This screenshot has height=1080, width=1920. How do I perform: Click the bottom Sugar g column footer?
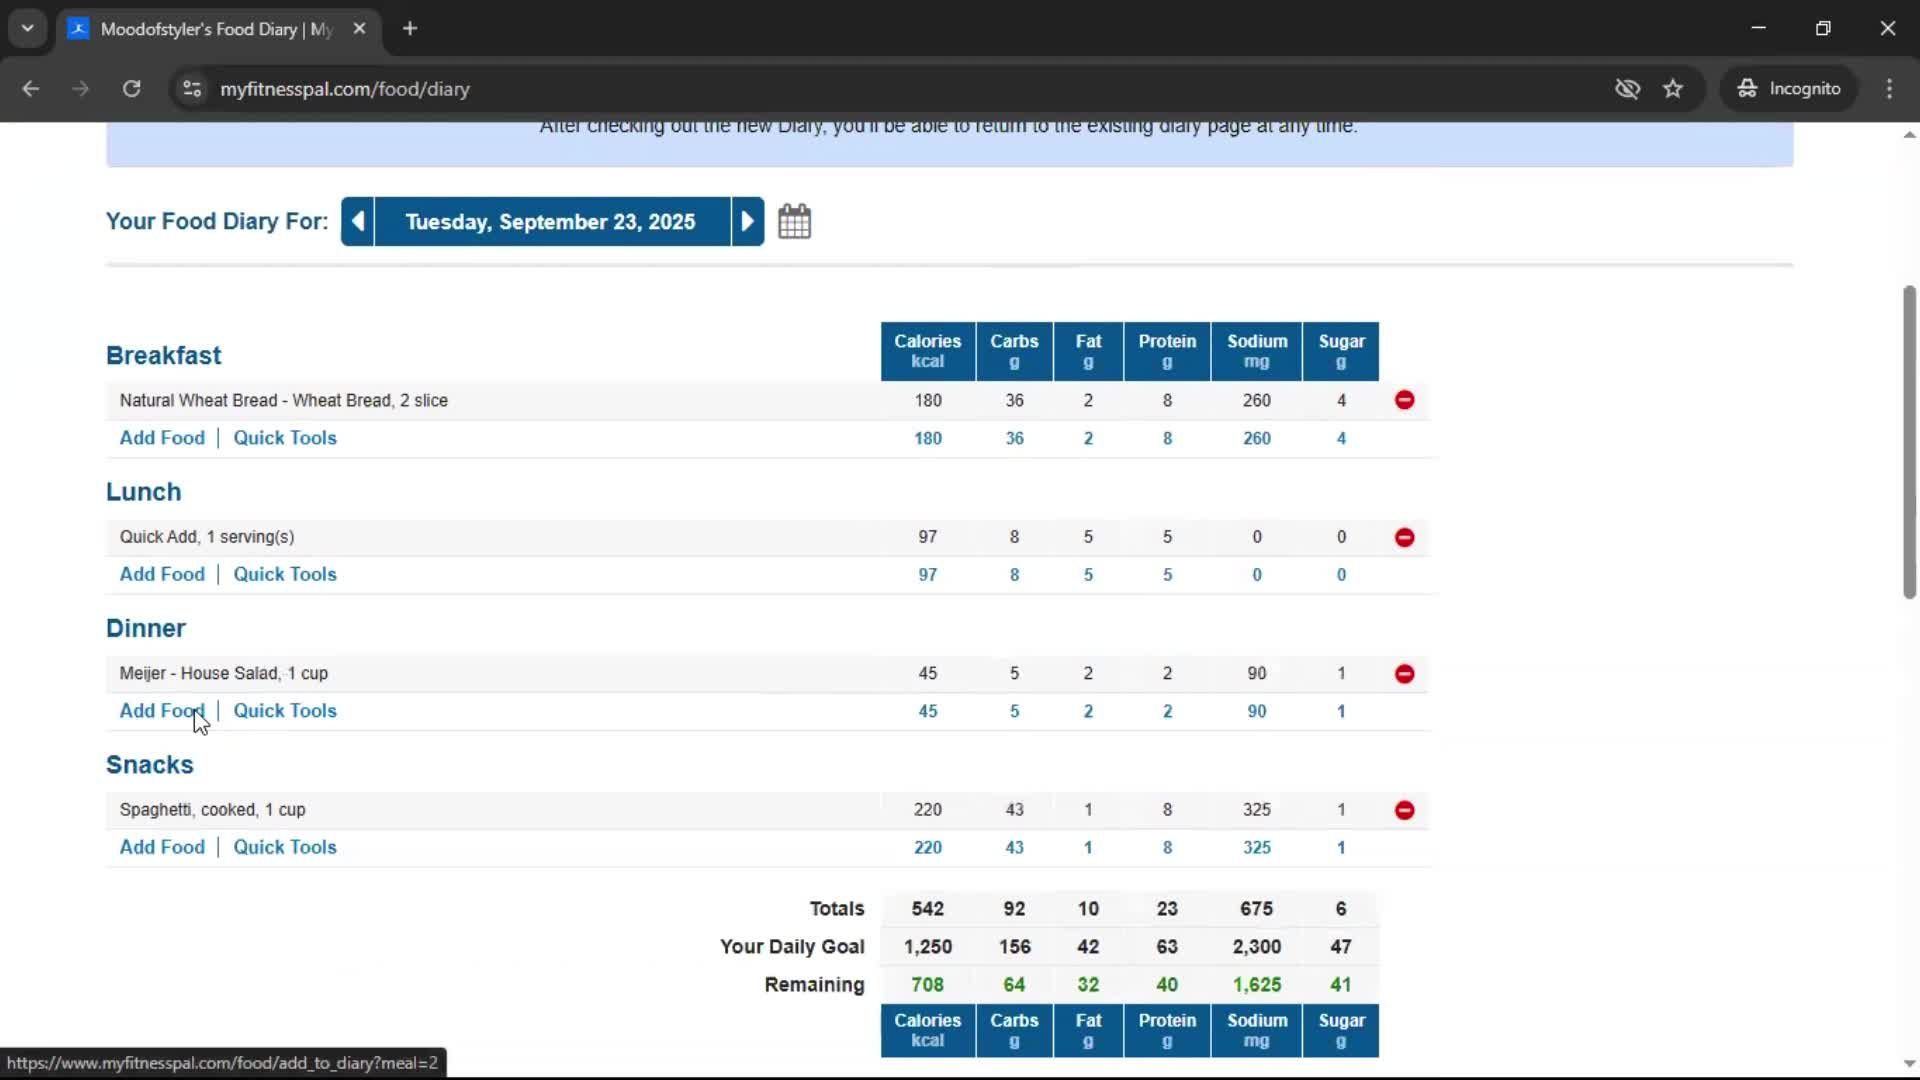coord(1341,1031)
